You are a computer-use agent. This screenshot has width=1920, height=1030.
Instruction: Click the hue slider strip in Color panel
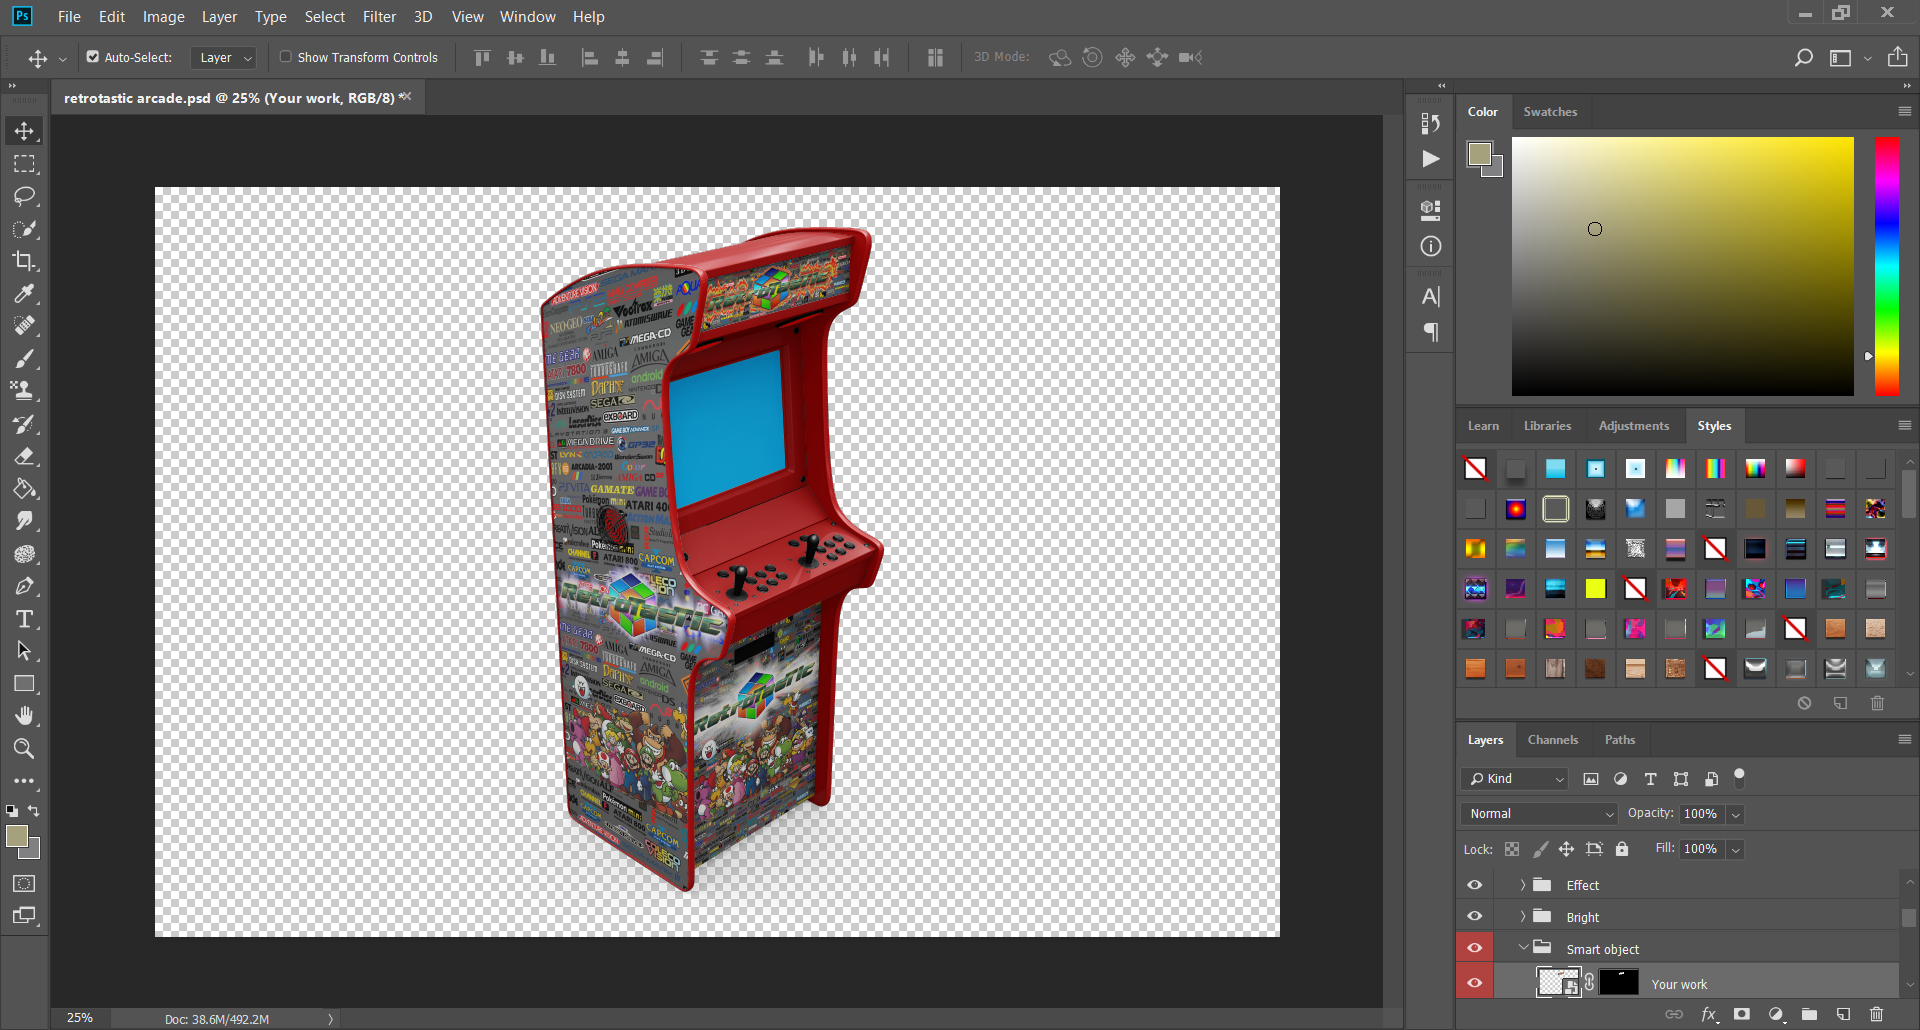point(1886,266)
